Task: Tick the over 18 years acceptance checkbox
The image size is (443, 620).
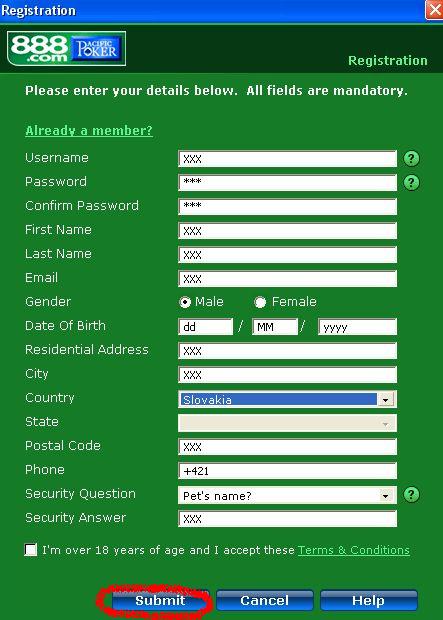Action: (30, 550)
